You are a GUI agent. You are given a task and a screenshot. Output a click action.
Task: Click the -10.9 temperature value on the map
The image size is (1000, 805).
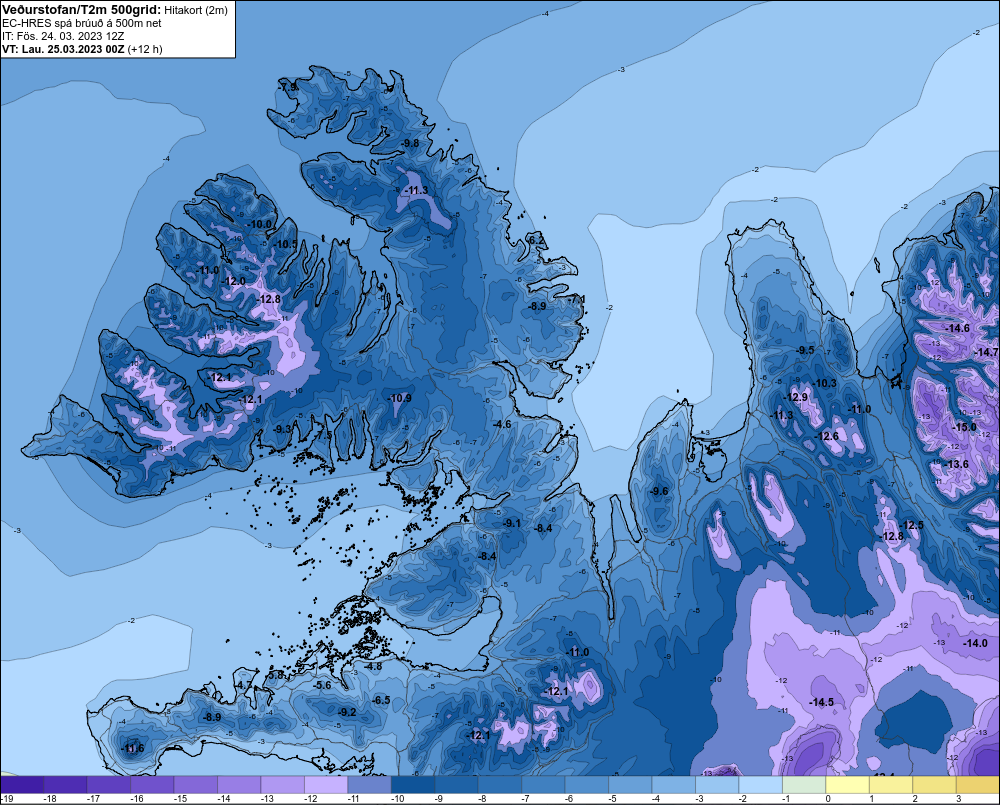[400, 398]
